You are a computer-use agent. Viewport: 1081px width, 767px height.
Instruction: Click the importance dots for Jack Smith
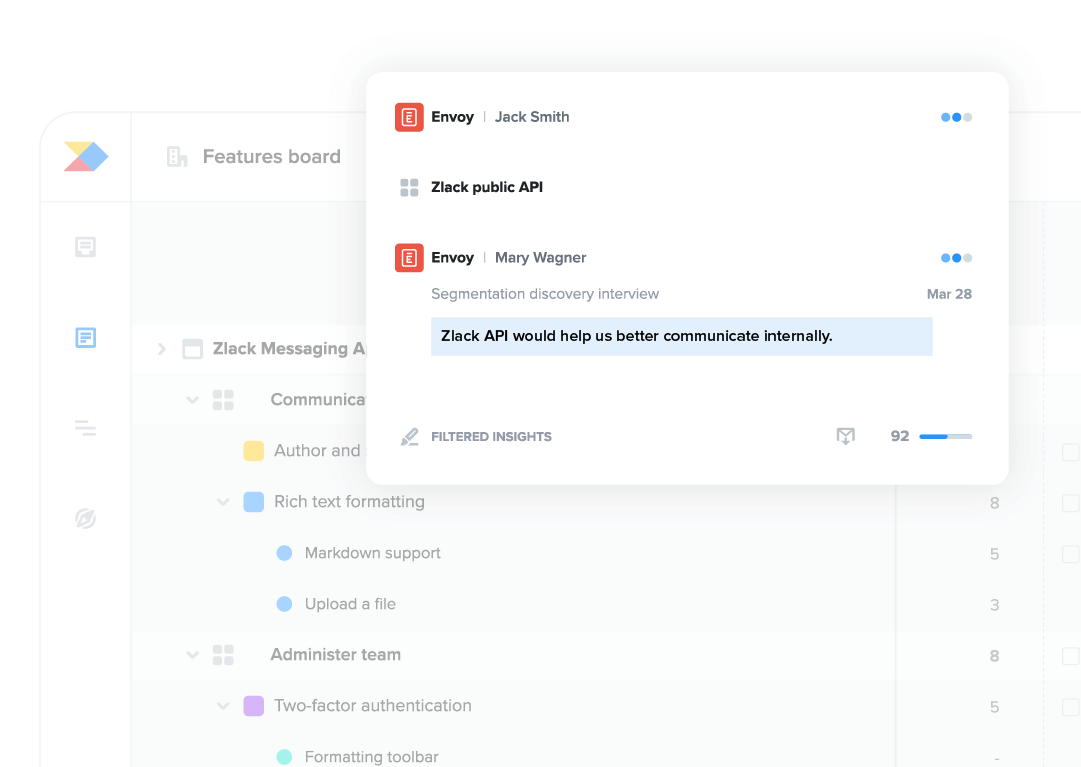956,117
